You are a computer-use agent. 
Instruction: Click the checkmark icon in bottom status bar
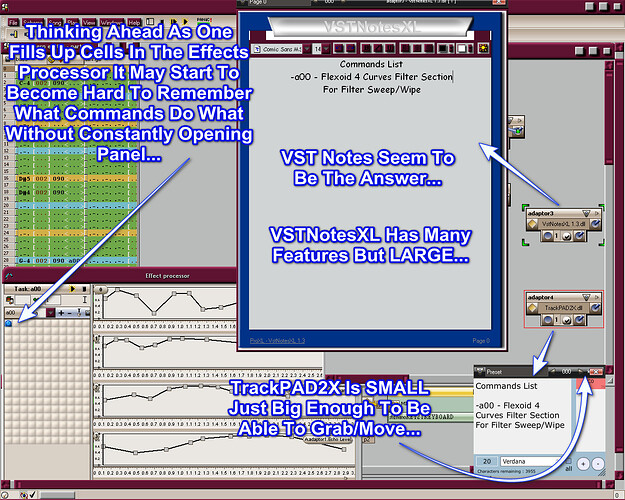click(33, 495)
